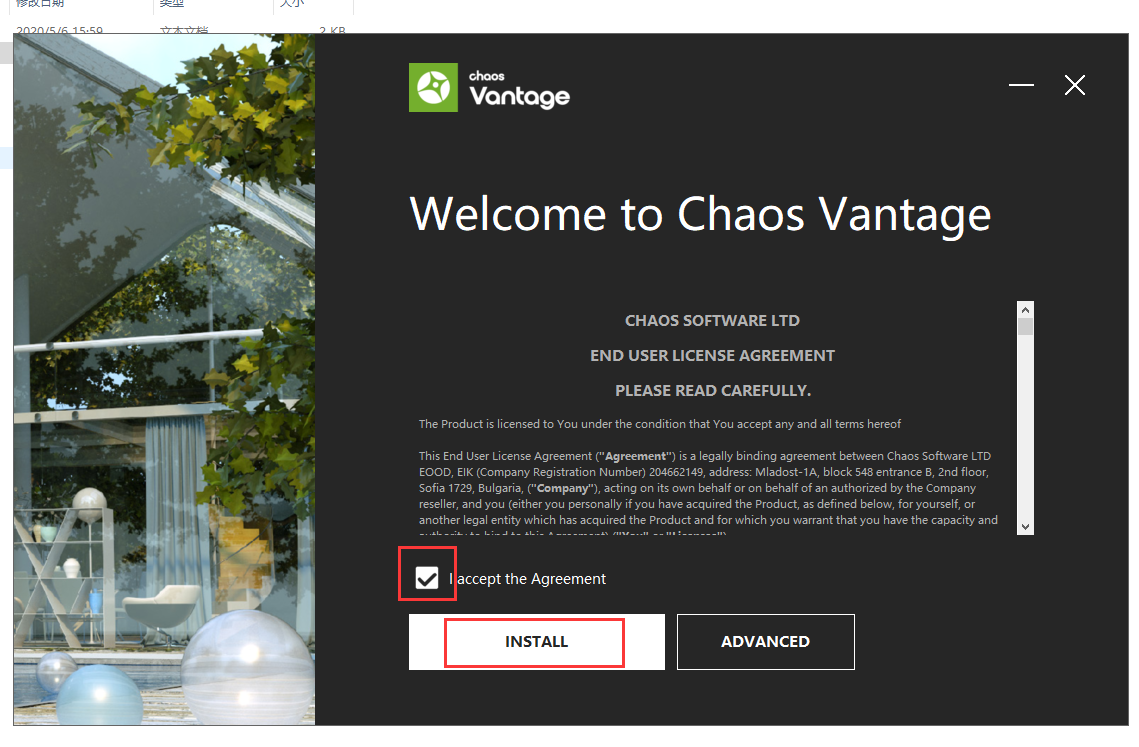Click the 'Welcome to Chaos Vantage' heading
This screenshot has width=1139, height=747.
pyautogui.click(x=700, y=214)
